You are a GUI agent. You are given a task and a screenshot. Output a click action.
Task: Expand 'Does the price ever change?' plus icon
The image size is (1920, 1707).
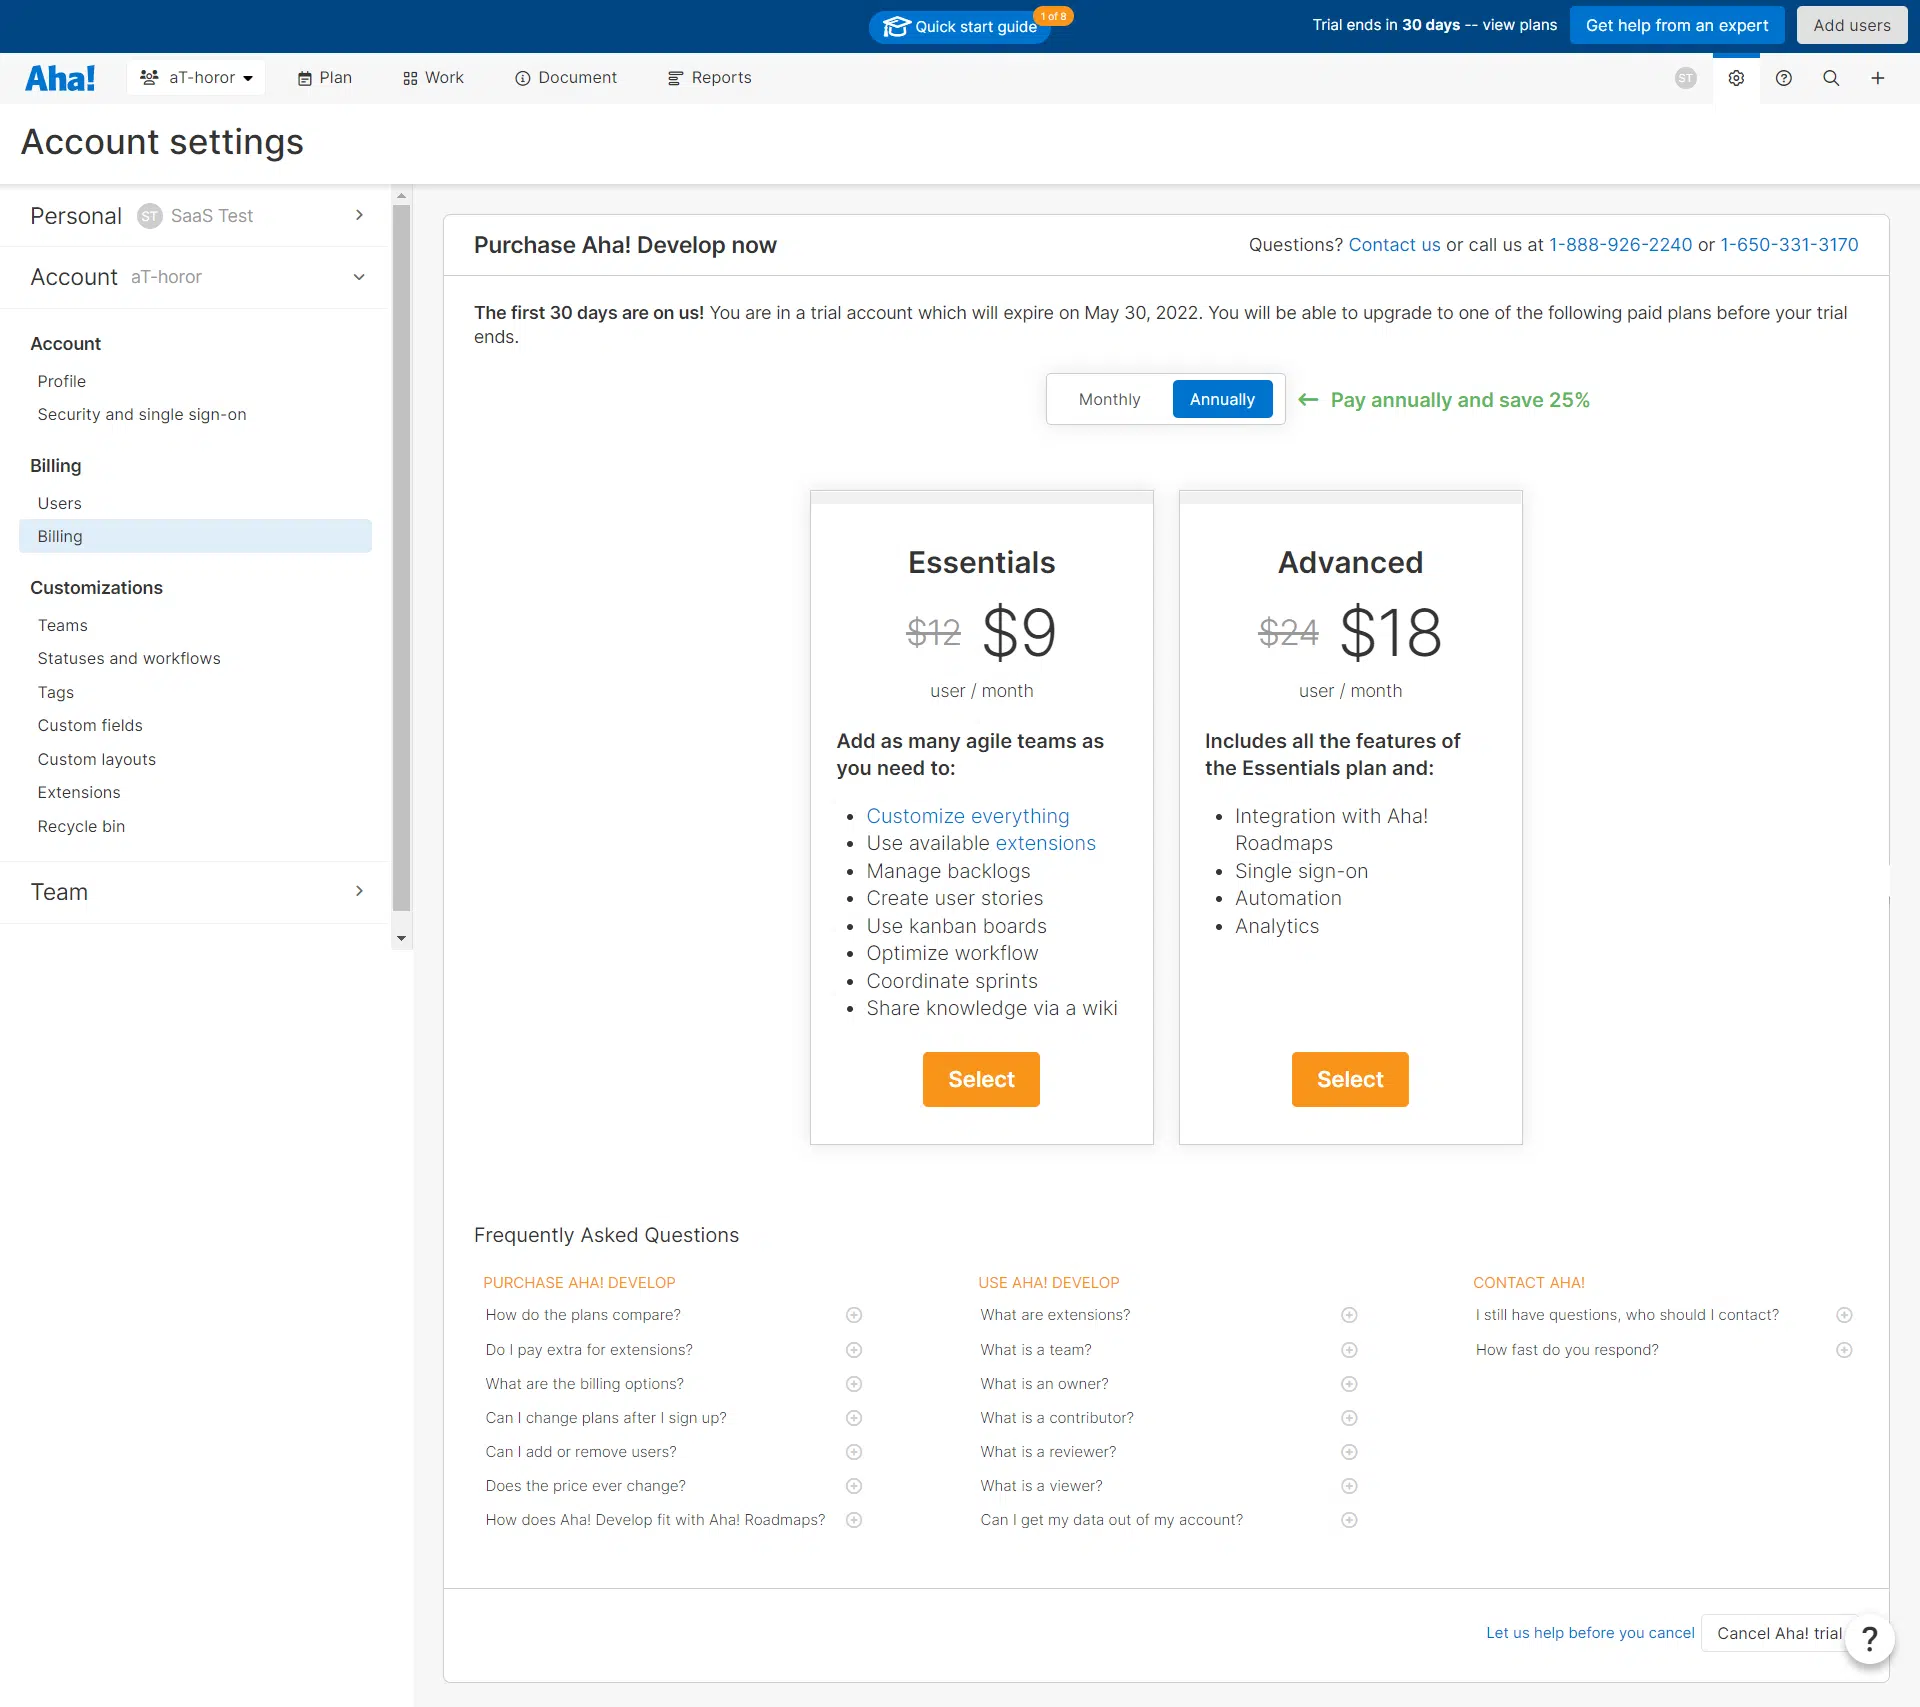(x=854, y=1486)
